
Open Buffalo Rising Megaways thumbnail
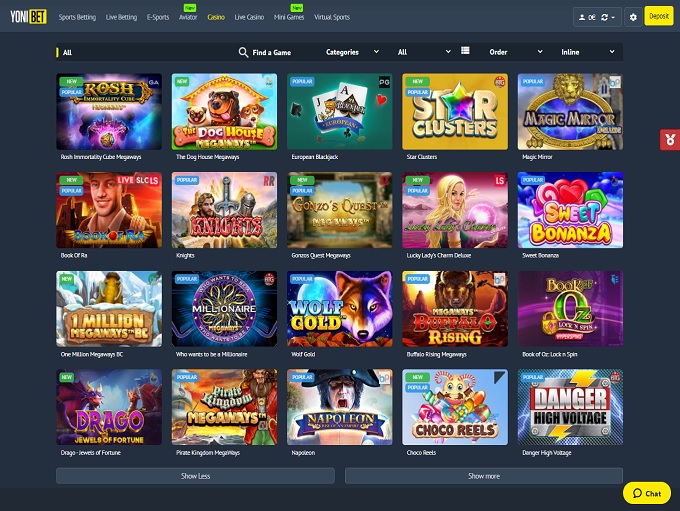tap(455, 309)
